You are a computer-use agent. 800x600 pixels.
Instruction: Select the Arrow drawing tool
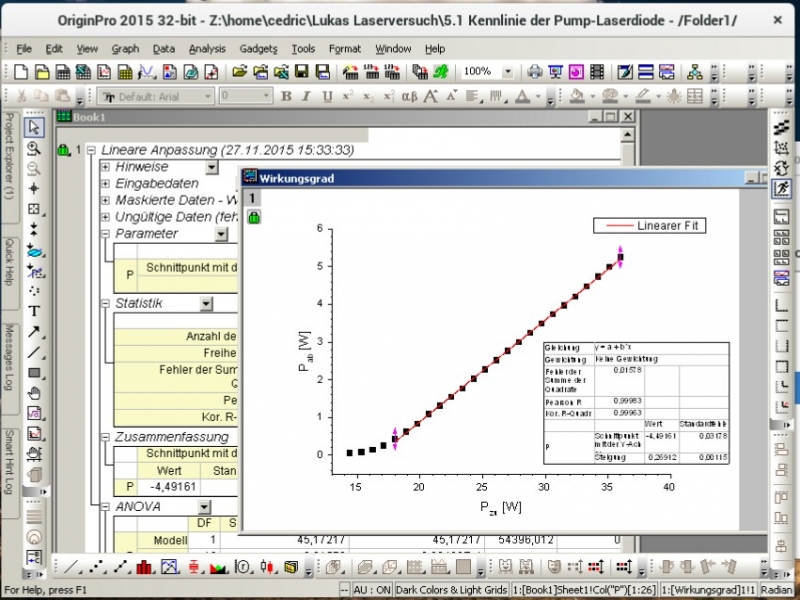click(34, 332)
